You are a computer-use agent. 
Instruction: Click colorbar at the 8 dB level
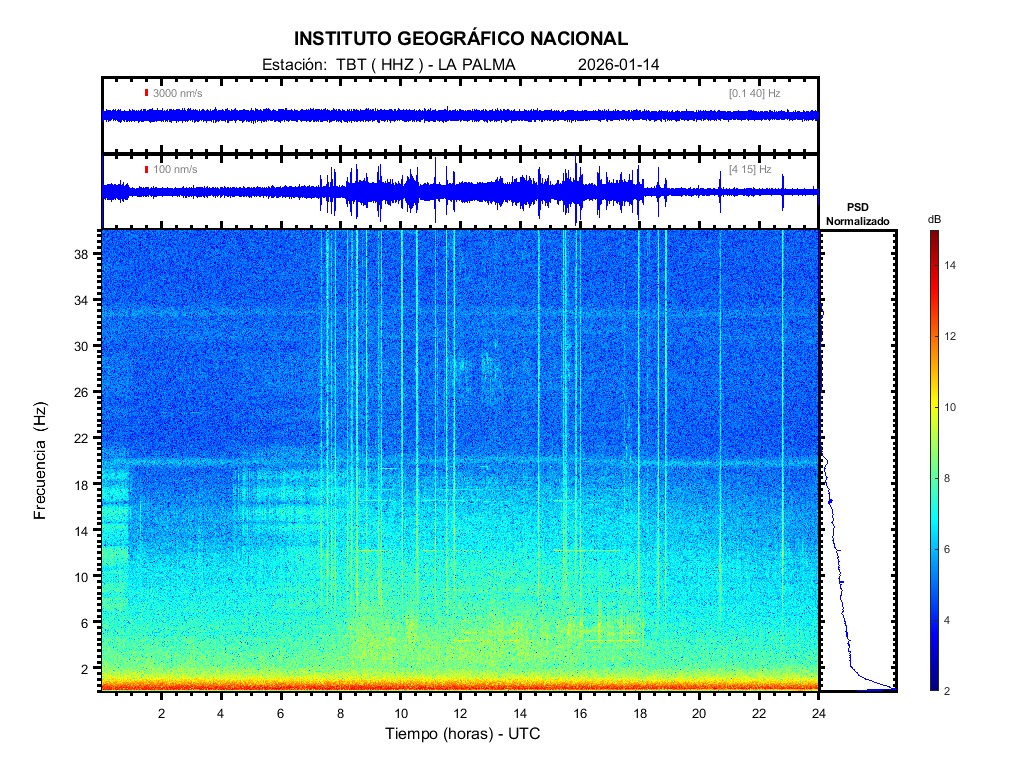933,479
